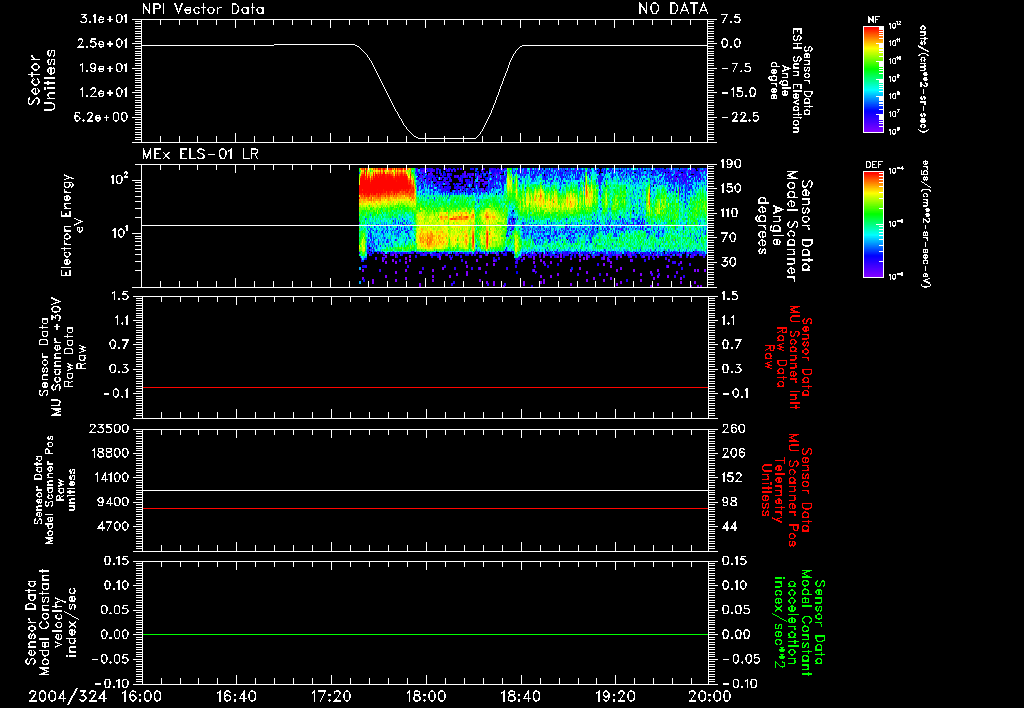Select the red "MU Scanner Init Raw Data" title
The height and width of the screenshot is (708, 1024).
pyautogui.click(x=787, y=357)
